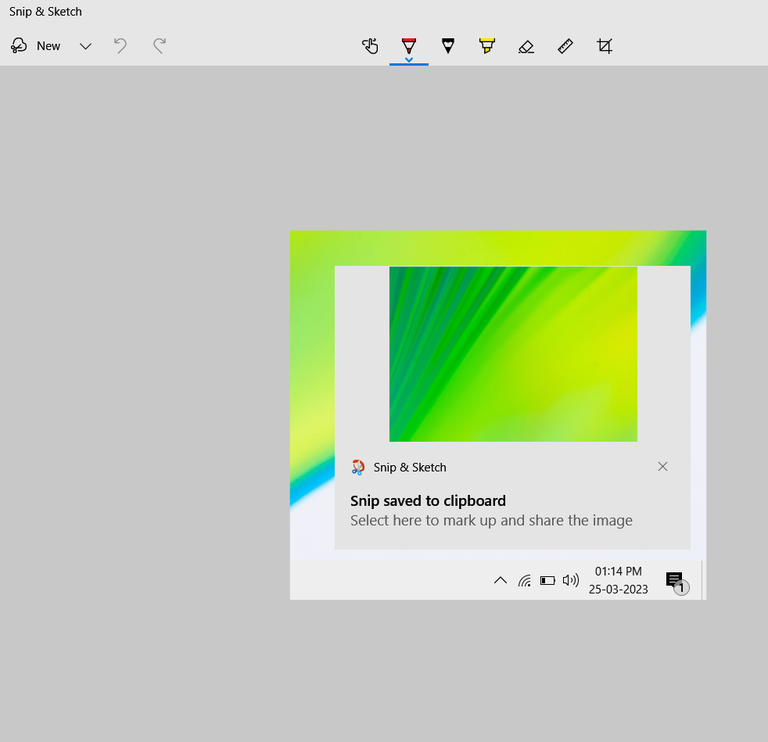Click the New snip button
Image resolution: width=768 pixels, height=742 pixels.
point(36,46)
